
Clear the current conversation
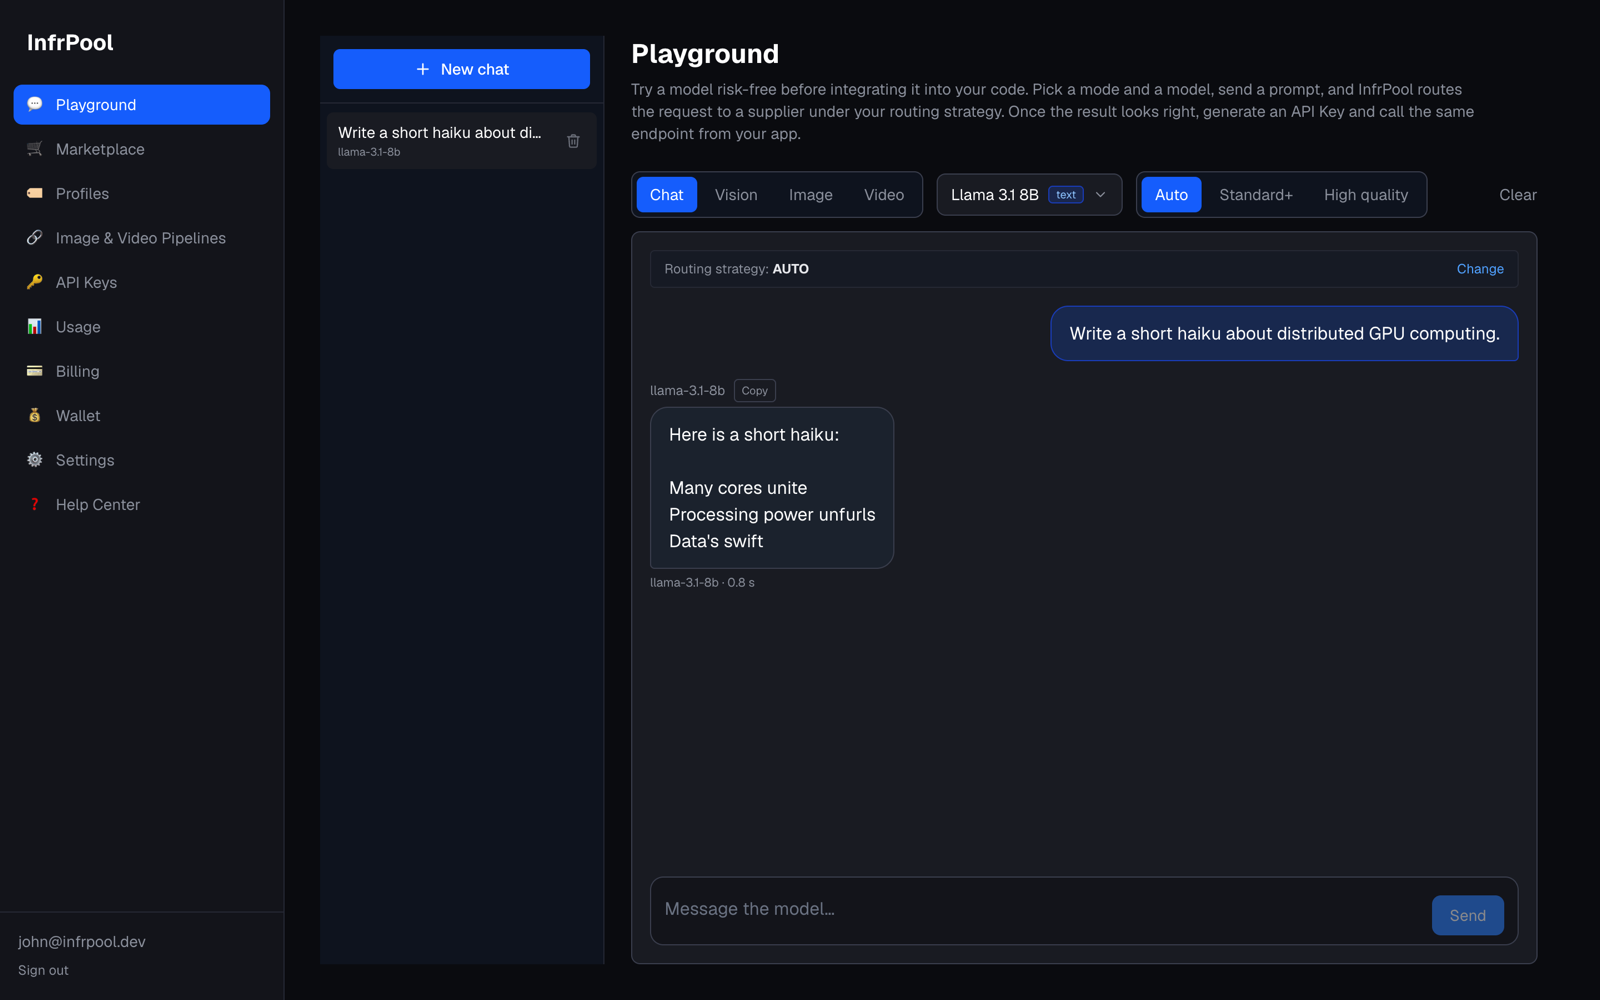(1517, 195)
